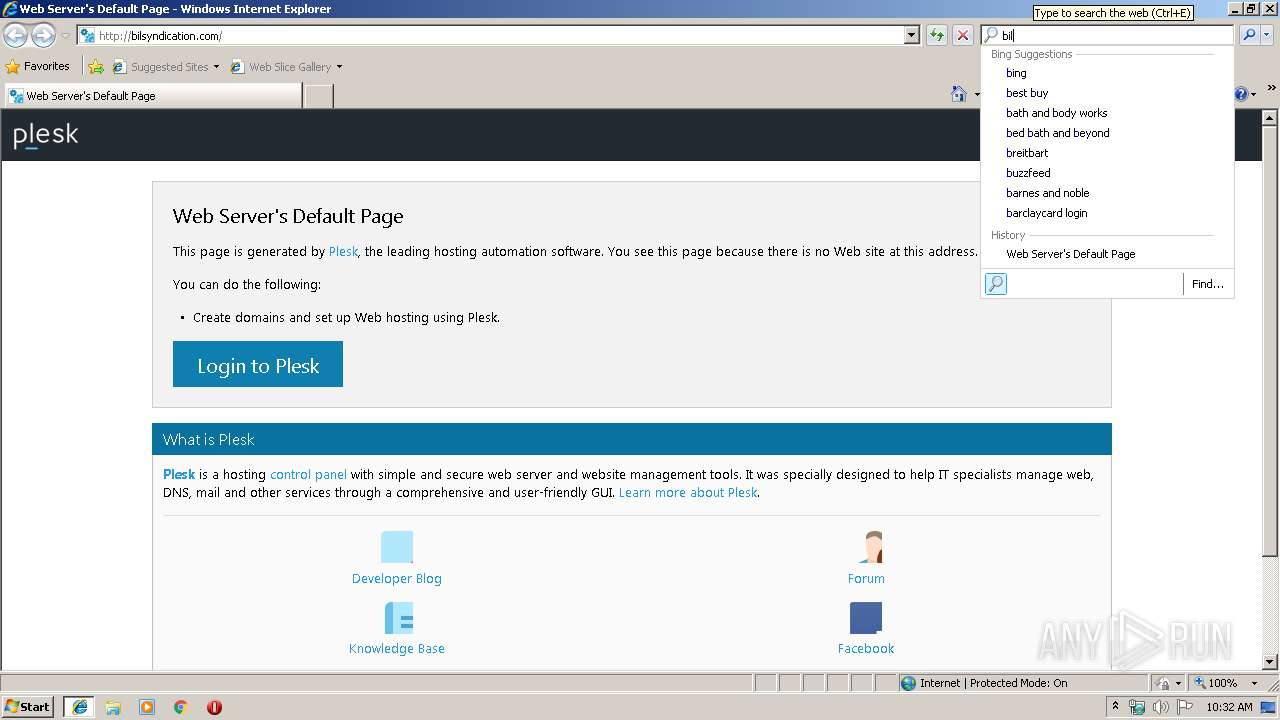Click the Plesk logo in header
Image resolution: width=1280 pixels, height=720 pixels.
tap(46, 135)
